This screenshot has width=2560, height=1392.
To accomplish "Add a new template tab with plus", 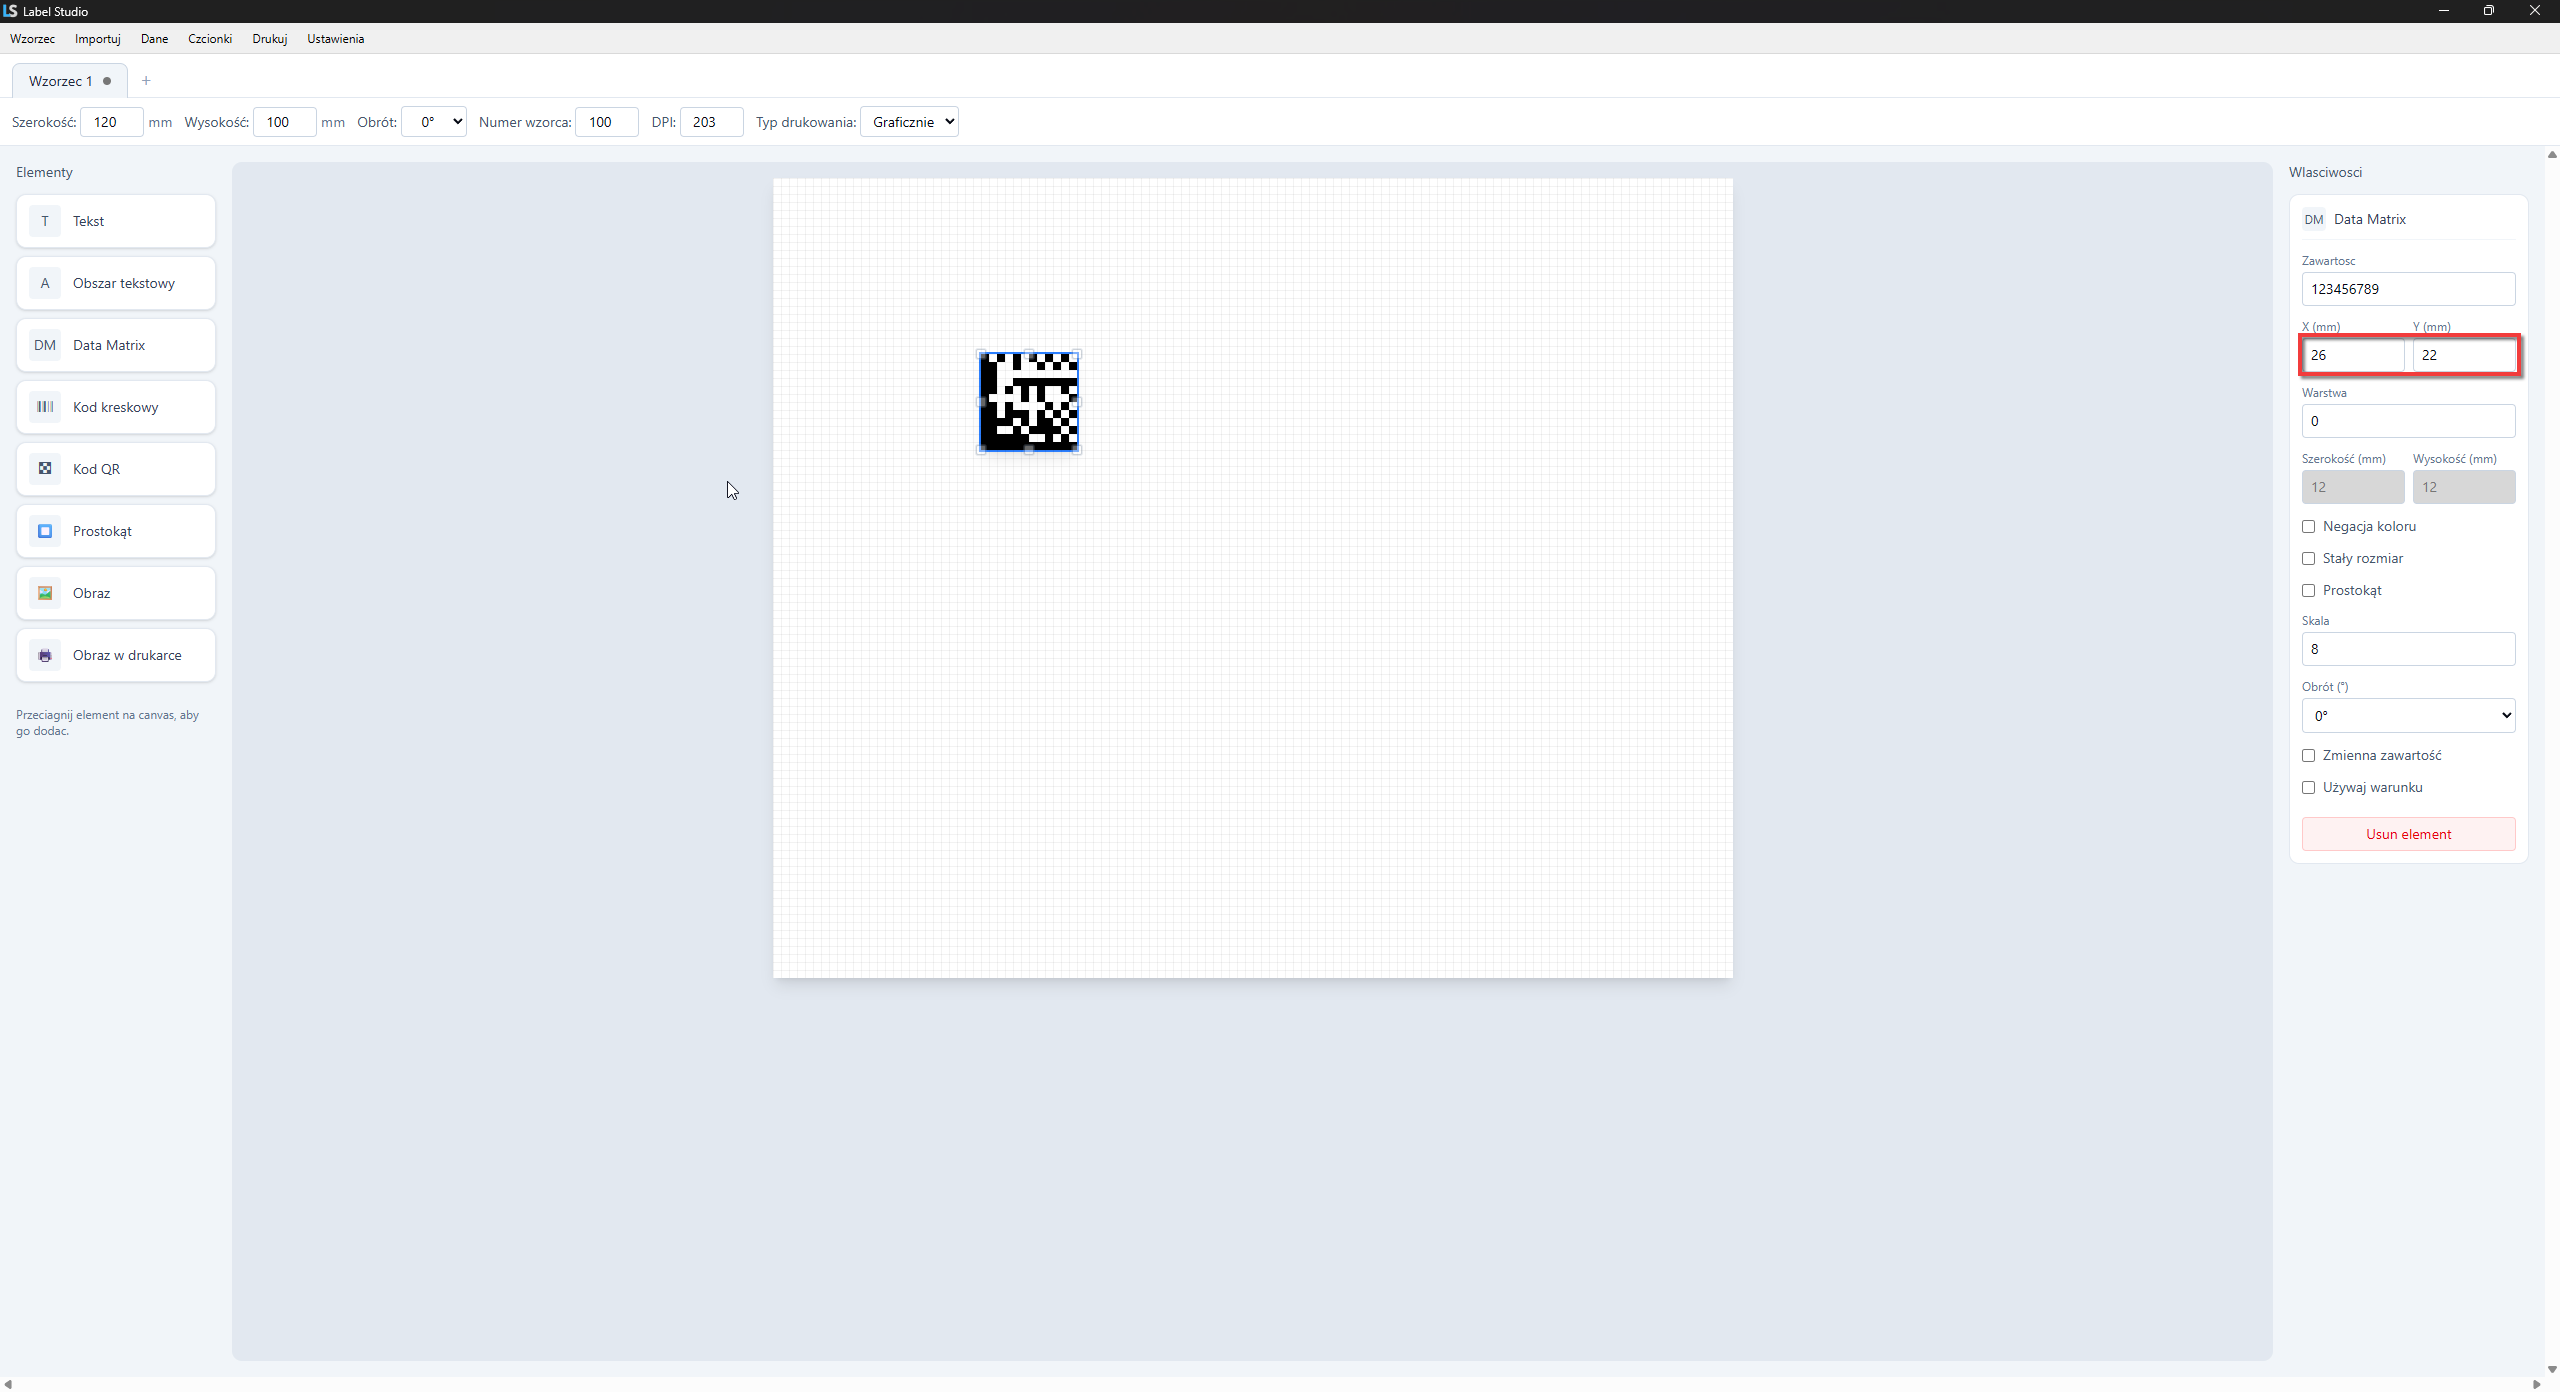I will tap(146, 81).
